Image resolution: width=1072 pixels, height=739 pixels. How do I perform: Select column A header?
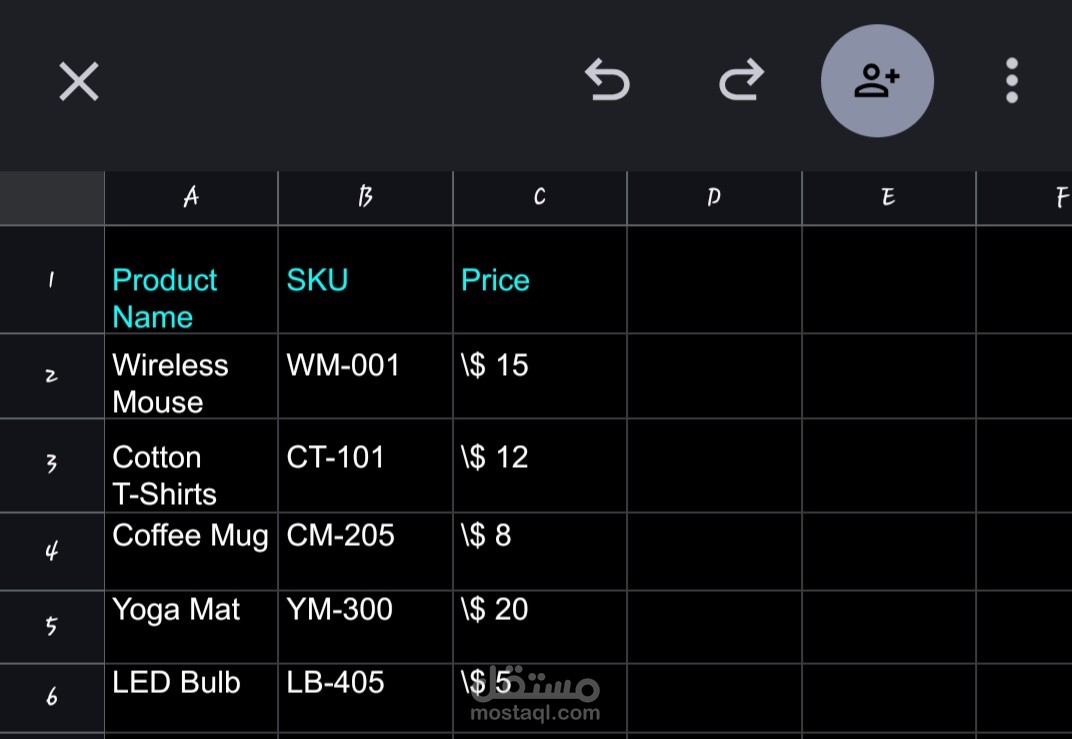coord(191,198)
